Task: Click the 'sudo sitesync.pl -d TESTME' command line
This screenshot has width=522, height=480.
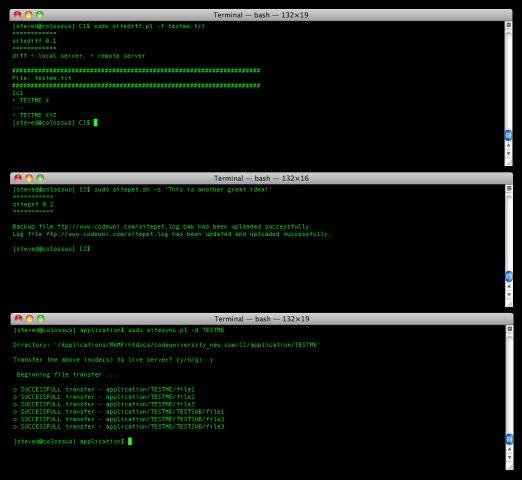Action: pyautogui.click(x=119, y=330)
